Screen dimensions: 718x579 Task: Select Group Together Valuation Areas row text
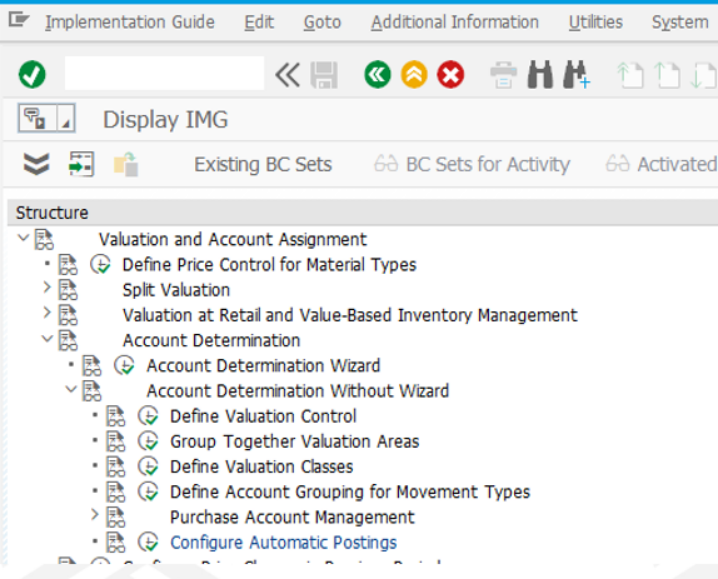pyautogui.click(x=294, y=442)
